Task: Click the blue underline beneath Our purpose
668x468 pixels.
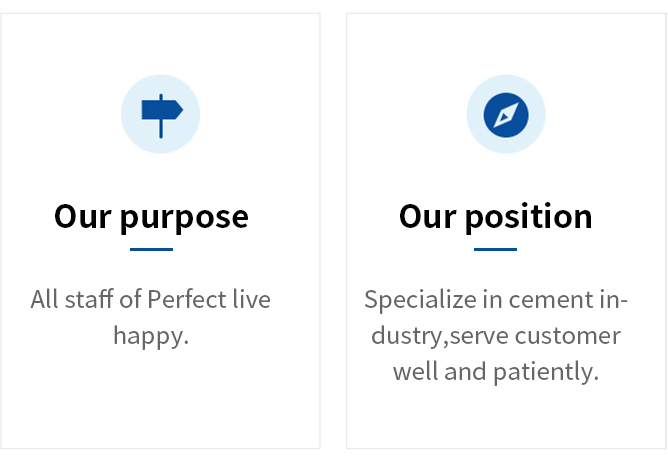Action: tap(151, 250)
